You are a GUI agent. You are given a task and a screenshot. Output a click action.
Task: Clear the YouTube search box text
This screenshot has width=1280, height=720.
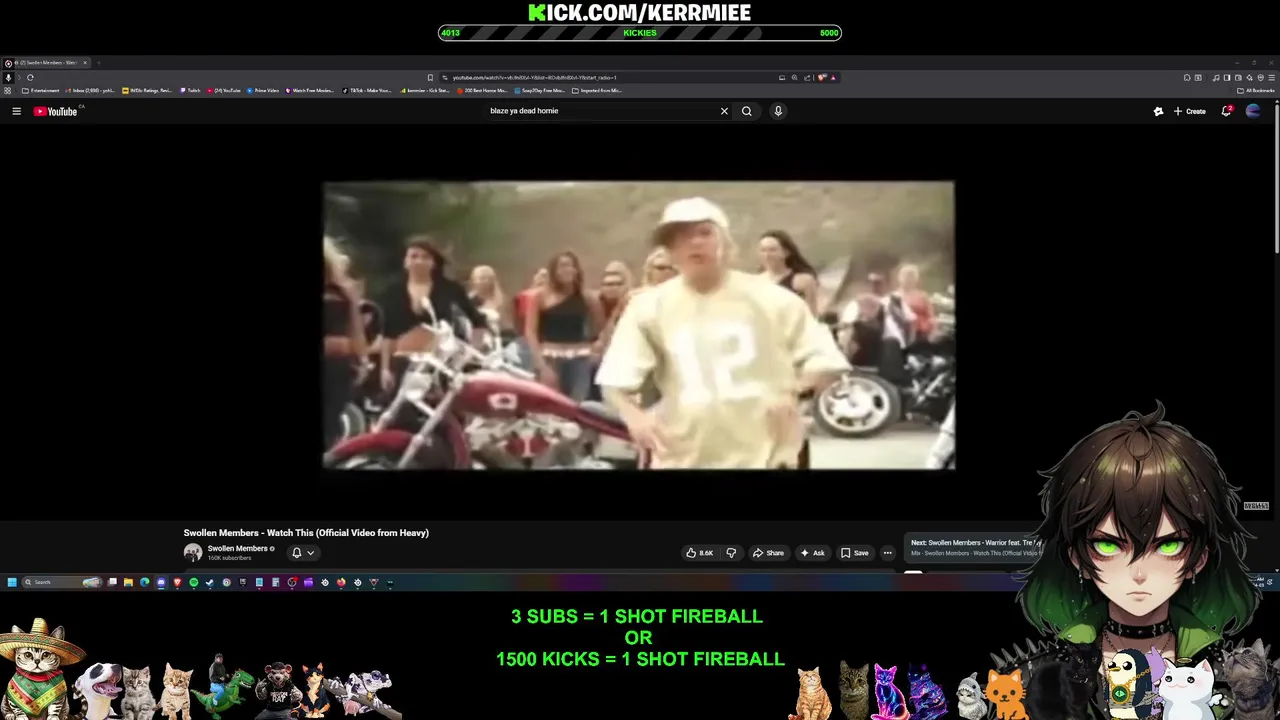pos(724,111)
